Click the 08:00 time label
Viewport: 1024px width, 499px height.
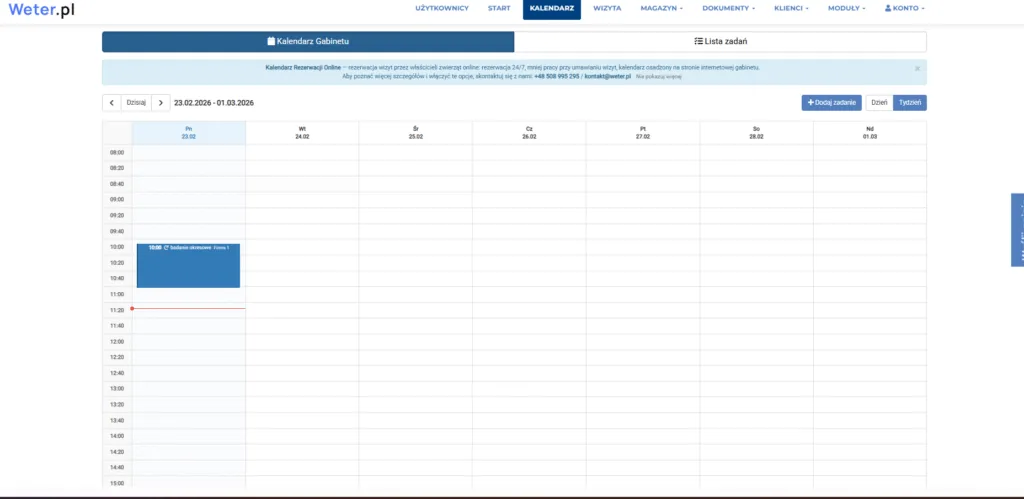pos(117,152)
